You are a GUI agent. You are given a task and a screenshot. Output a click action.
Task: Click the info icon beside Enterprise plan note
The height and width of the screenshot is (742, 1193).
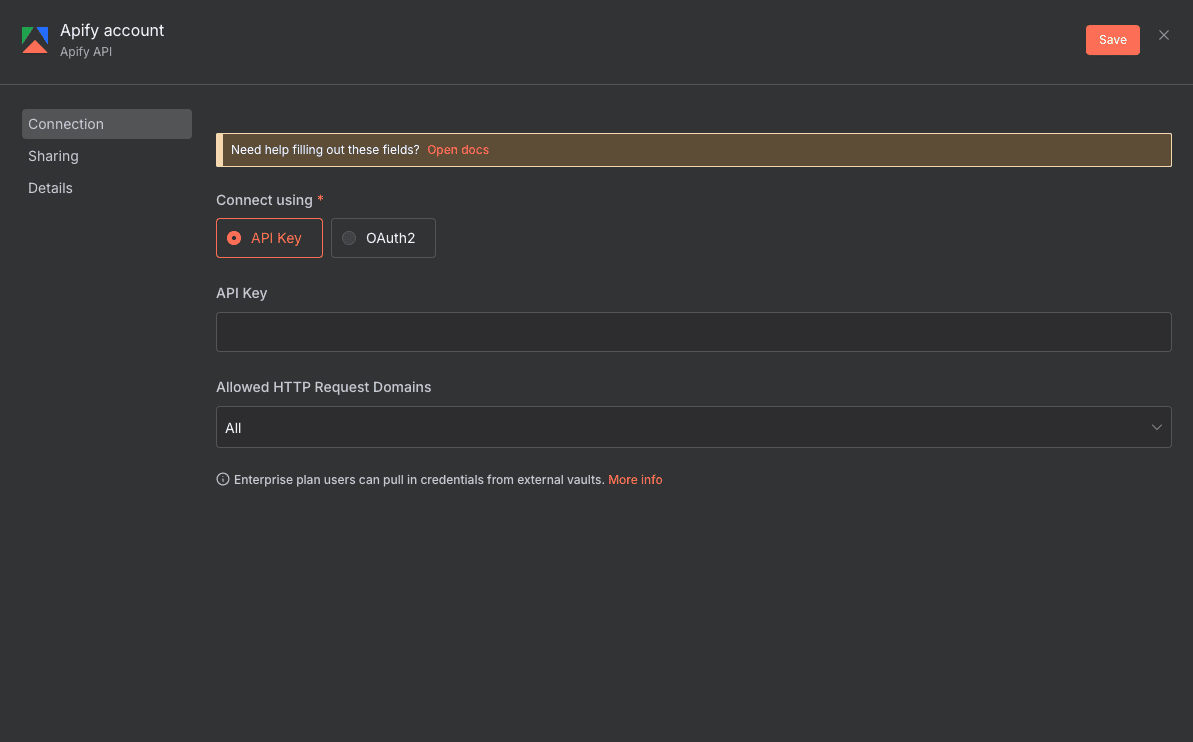(x=222, y=479)
